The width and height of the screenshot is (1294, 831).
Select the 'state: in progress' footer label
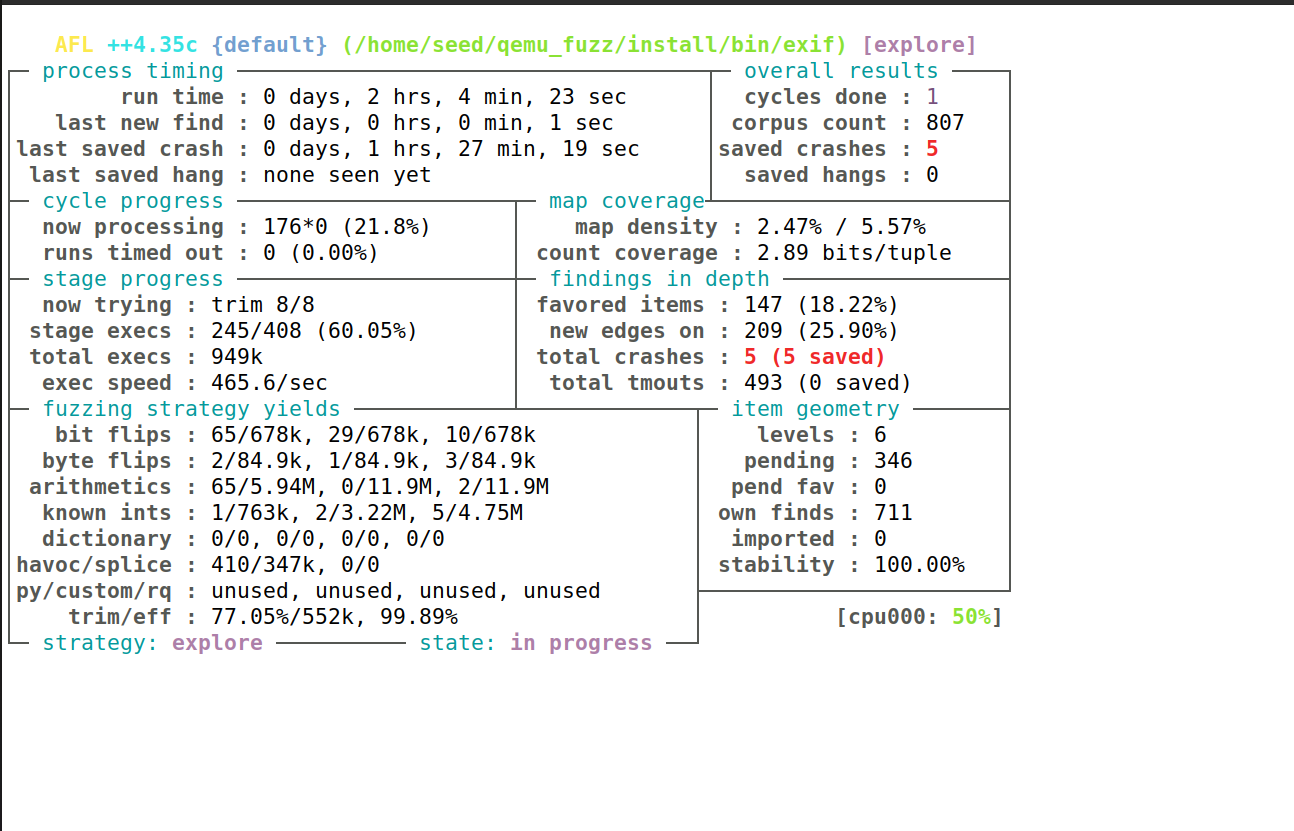coord(536,643)
